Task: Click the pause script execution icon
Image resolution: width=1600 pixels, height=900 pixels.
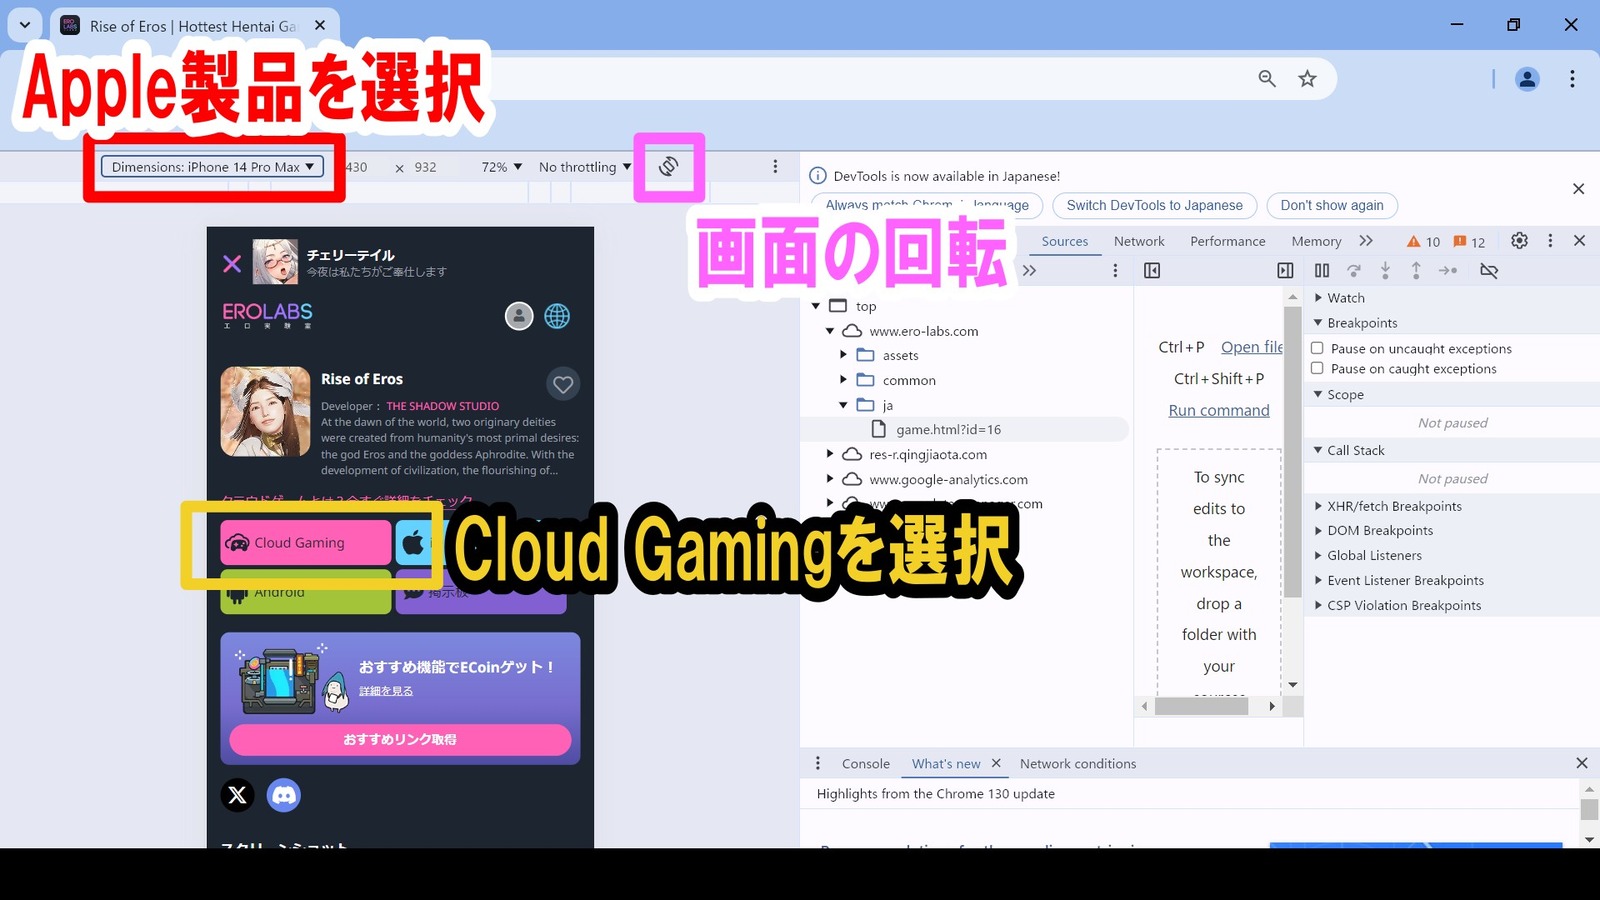Action: click(1321, 270)
